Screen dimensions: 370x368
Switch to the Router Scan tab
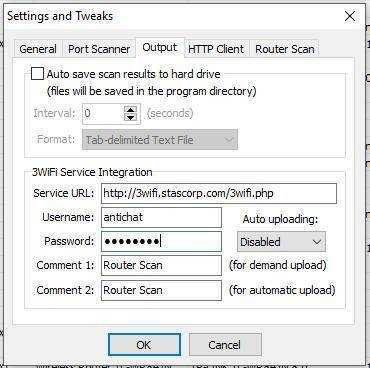[x=285, y=49]
